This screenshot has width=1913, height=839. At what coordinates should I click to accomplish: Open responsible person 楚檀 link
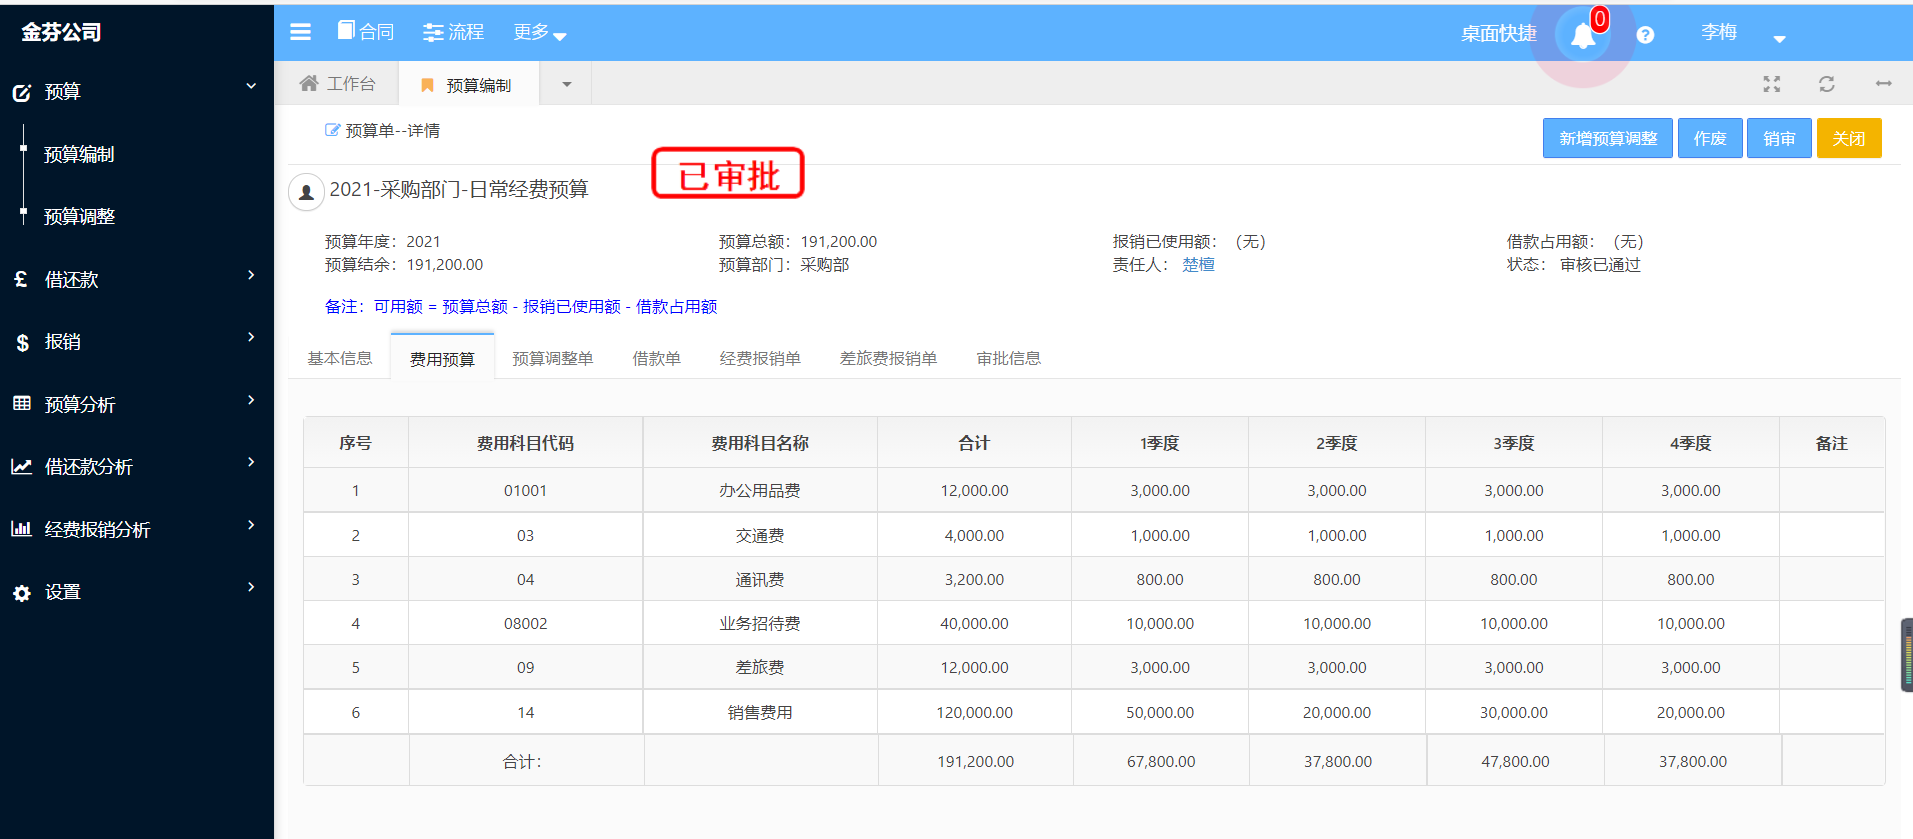(1198, 265)
